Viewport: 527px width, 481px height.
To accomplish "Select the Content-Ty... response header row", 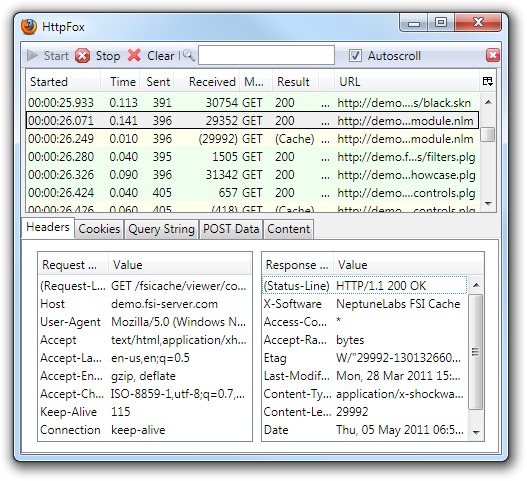I will coord(365,394).
